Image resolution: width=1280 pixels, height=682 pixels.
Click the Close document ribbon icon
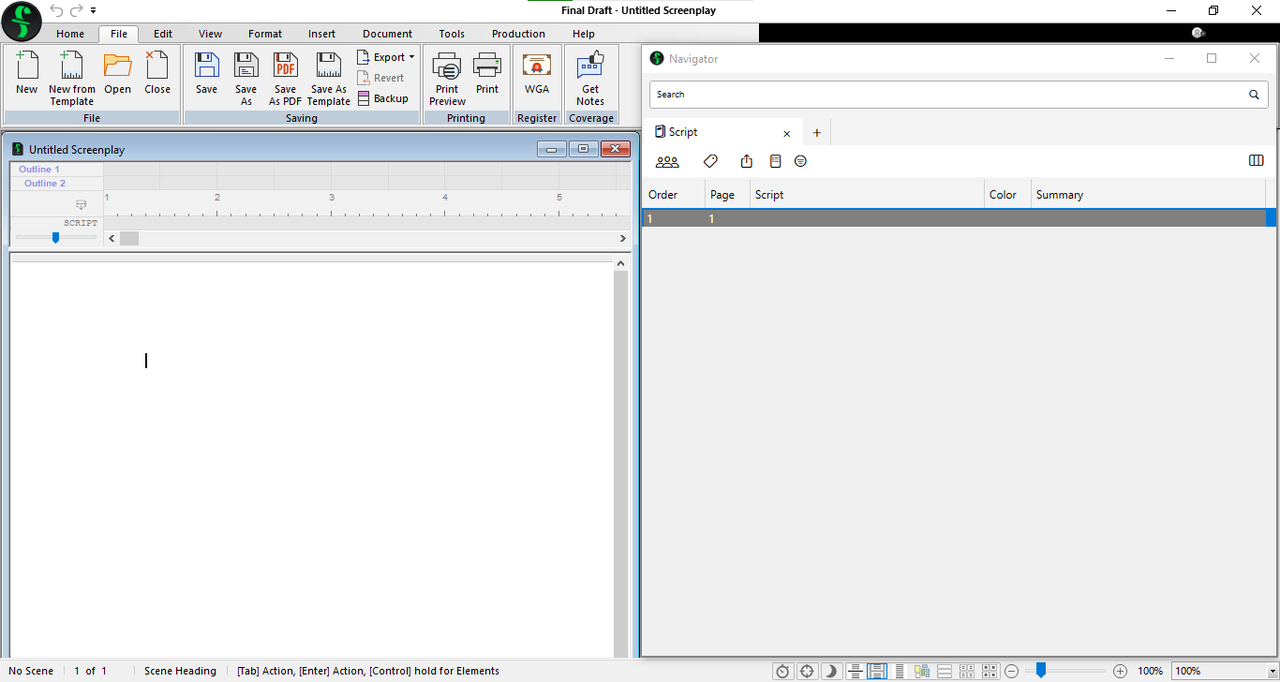point(157,67)
